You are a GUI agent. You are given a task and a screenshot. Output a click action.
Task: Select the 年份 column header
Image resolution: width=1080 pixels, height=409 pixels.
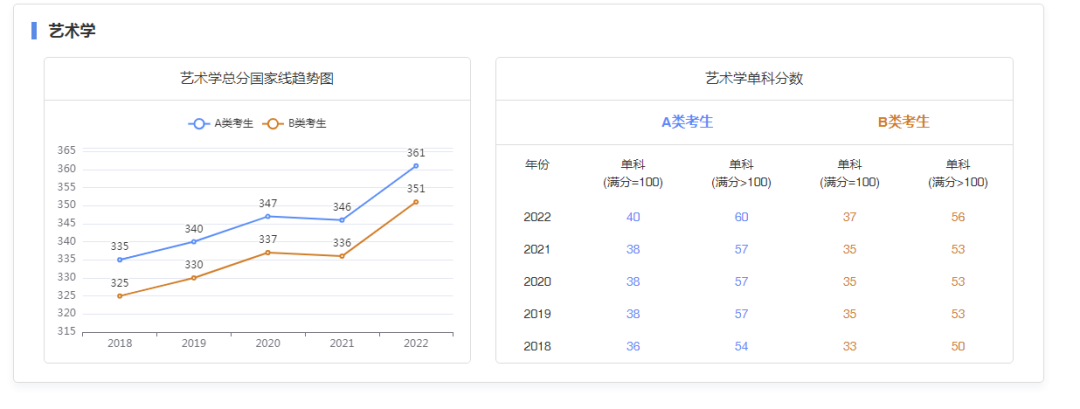click(537, 165)
